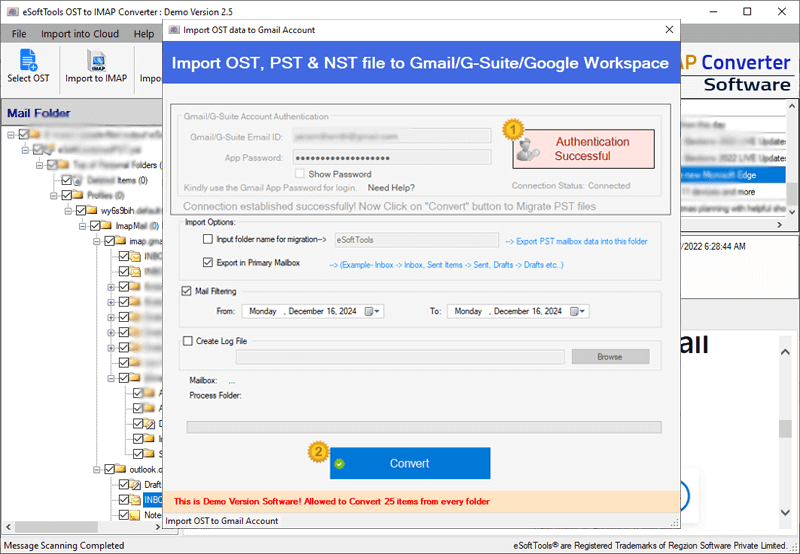Viewport: 800px width, 554px height.
Task: Collapse the Top of Personal Folders node
Action: point(40,165)
